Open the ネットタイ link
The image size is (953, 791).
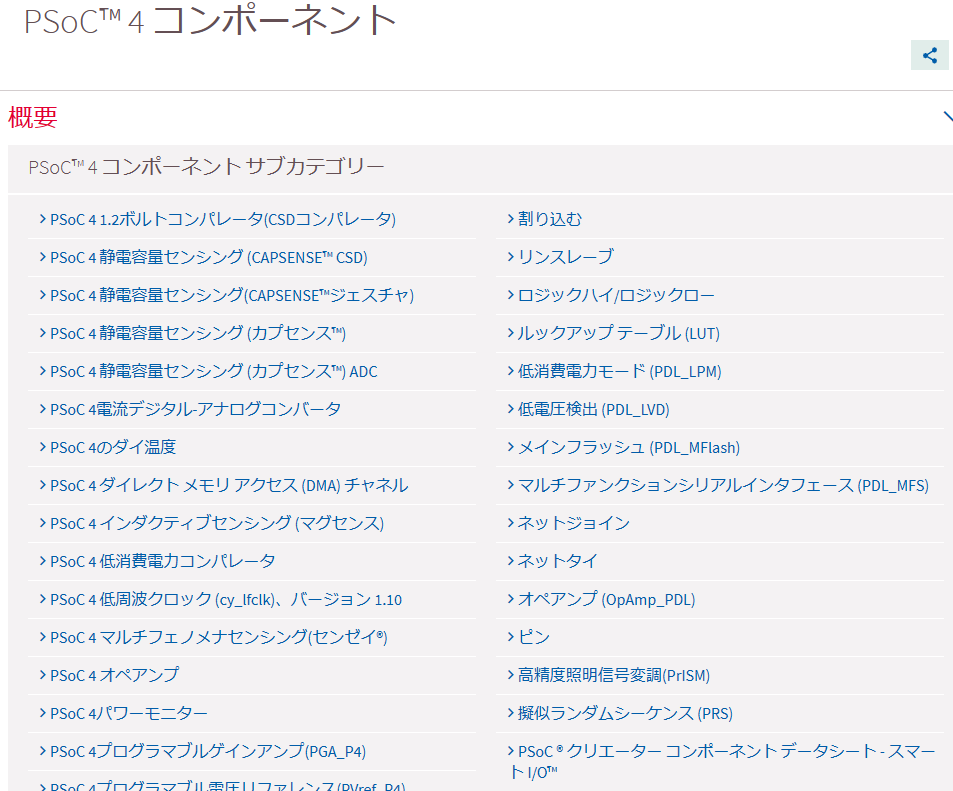tap(557, 561)
